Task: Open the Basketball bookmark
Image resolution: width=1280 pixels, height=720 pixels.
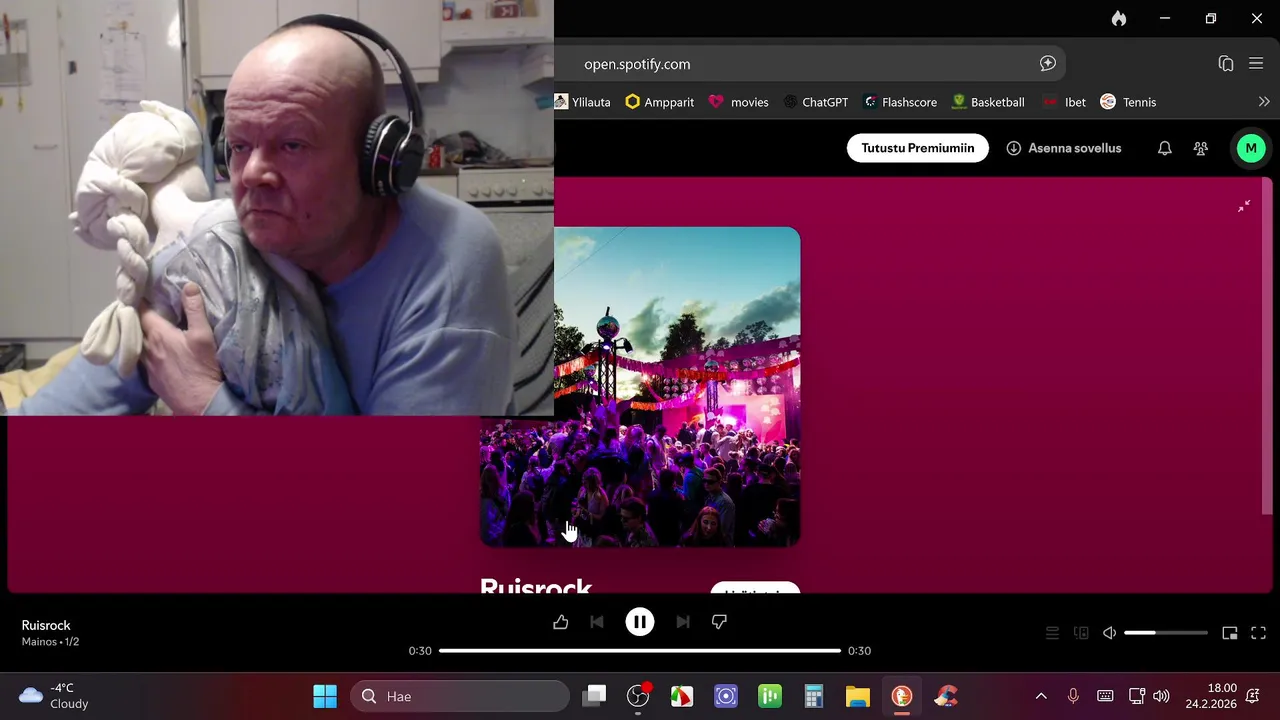Action: tap(988, 102)
